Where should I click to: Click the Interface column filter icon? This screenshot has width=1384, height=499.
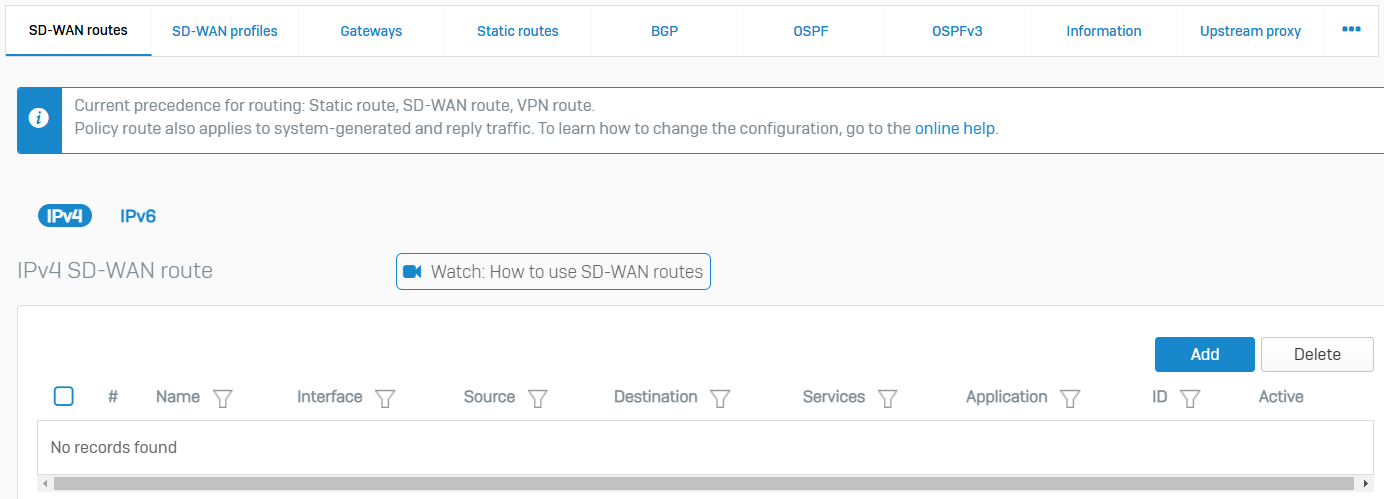385,398
